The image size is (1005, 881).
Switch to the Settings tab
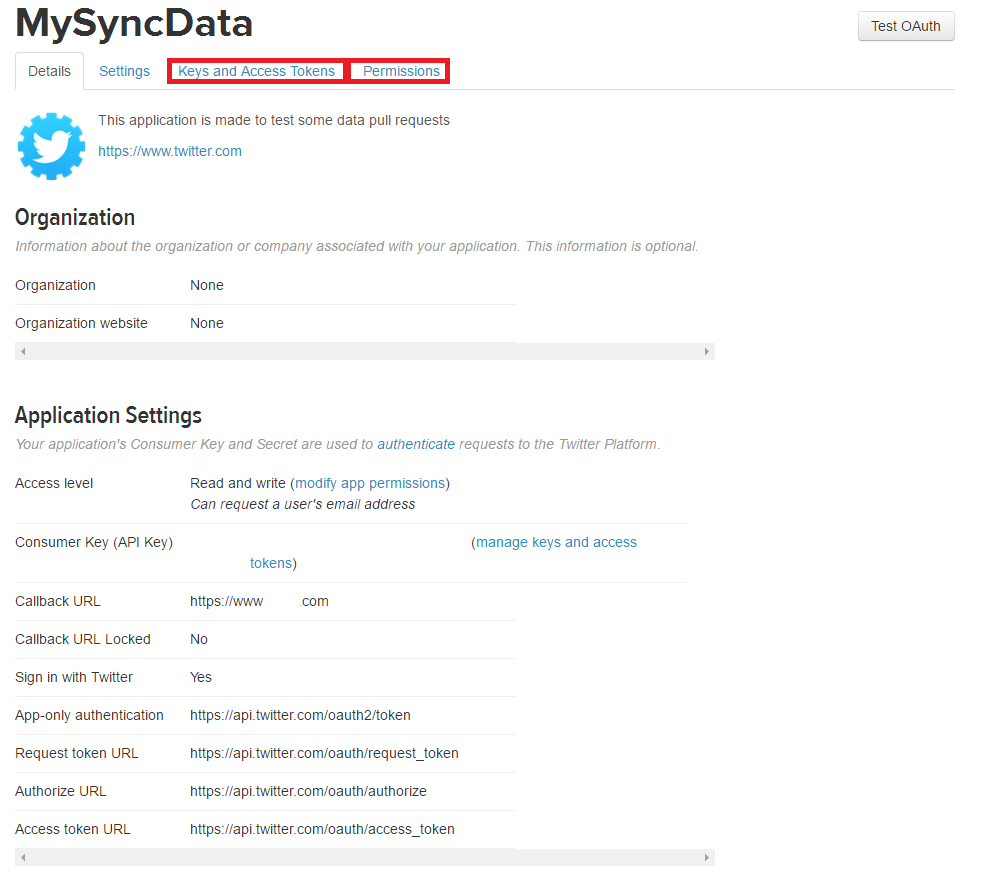click(124, 71)
